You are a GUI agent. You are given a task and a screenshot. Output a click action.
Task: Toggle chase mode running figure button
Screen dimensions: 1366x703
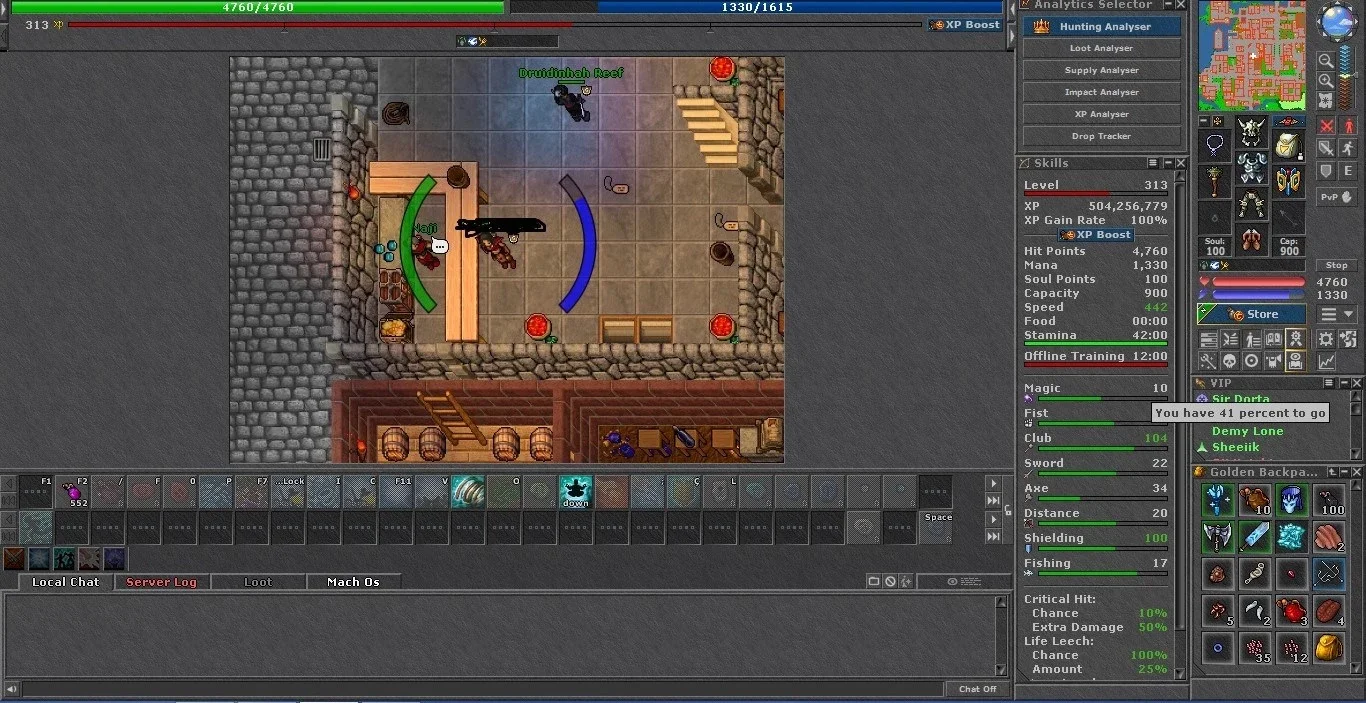coord(1349,148)
